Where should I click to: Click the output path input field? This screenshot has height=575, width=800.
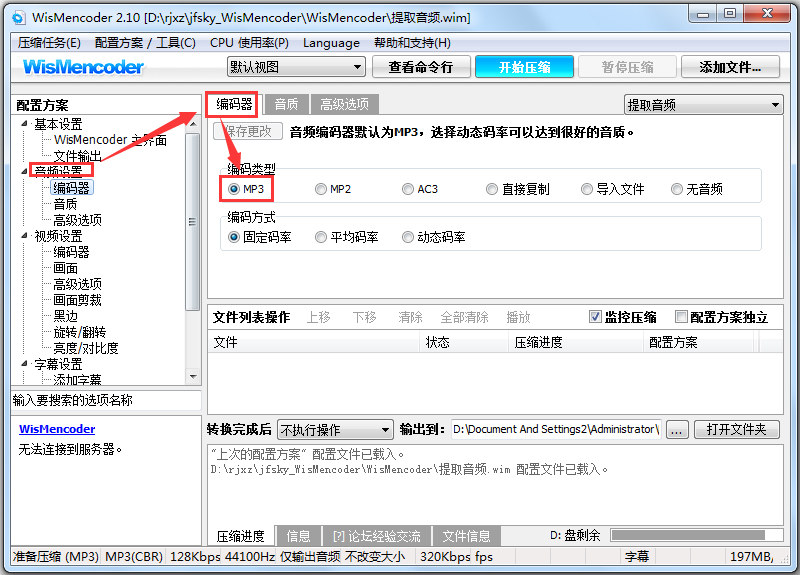556,430
